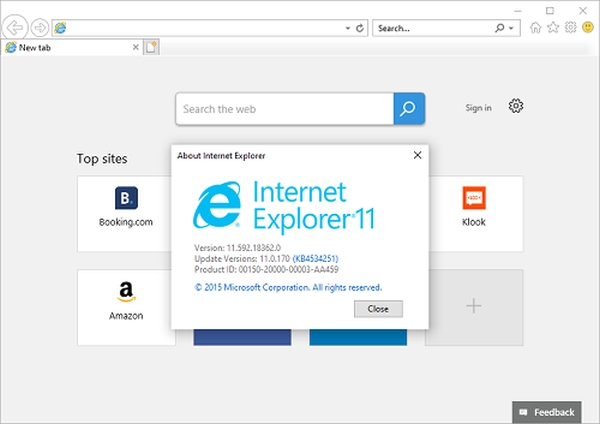Close the About Internet Explorer dialog with X

tap(417, 155)
